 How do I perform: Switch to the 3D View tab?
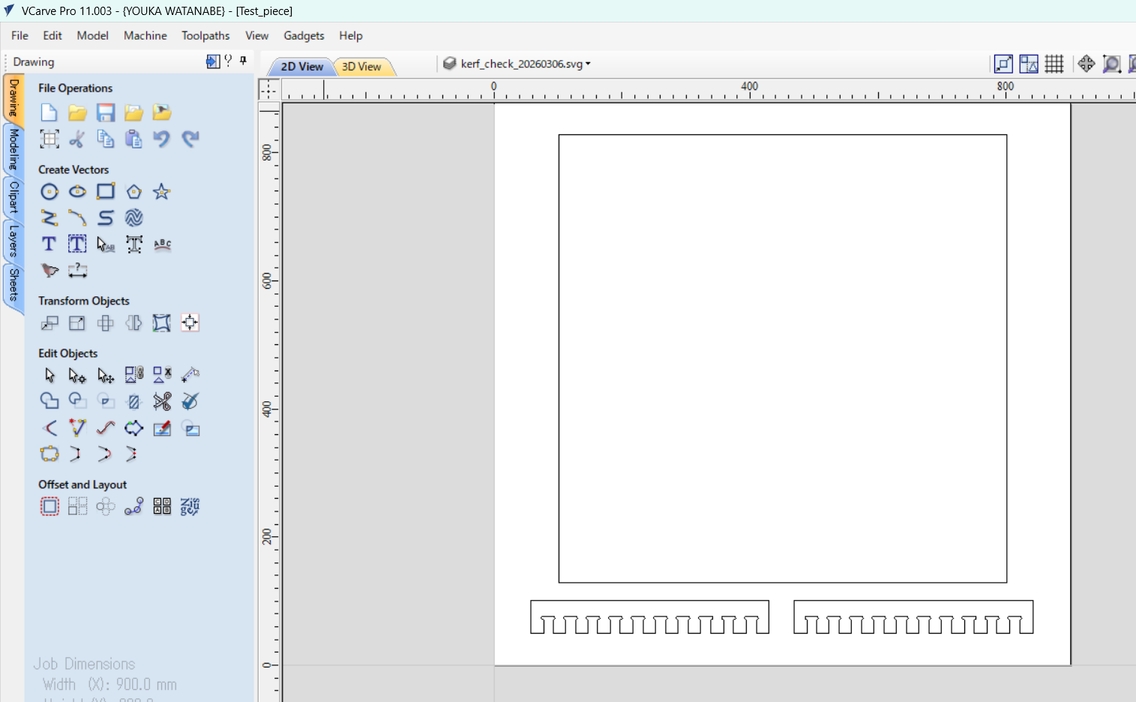362,67
